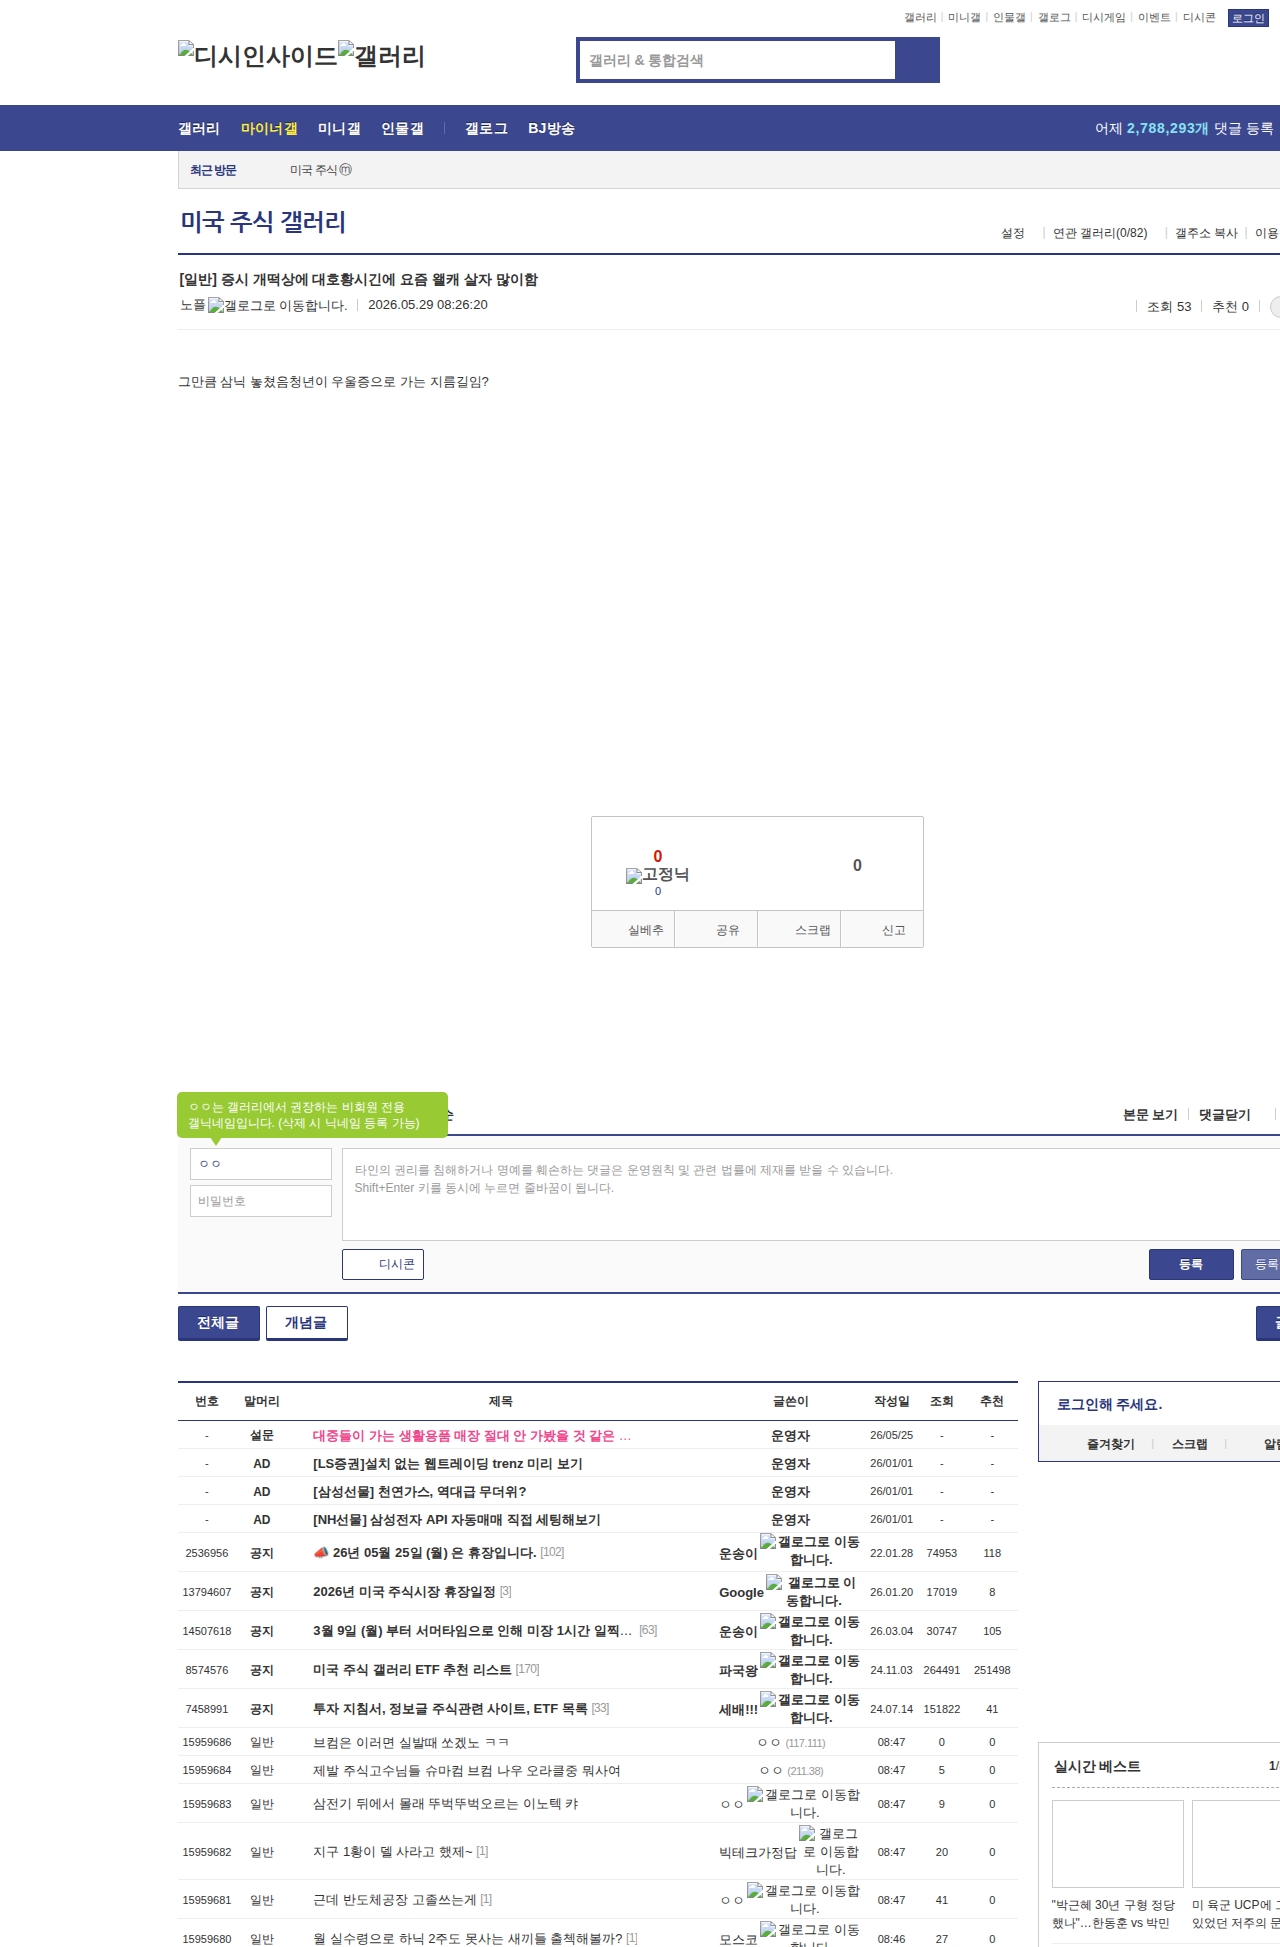
Task: Click the 갤주소 복사 link
Action: pos(1206,233)
